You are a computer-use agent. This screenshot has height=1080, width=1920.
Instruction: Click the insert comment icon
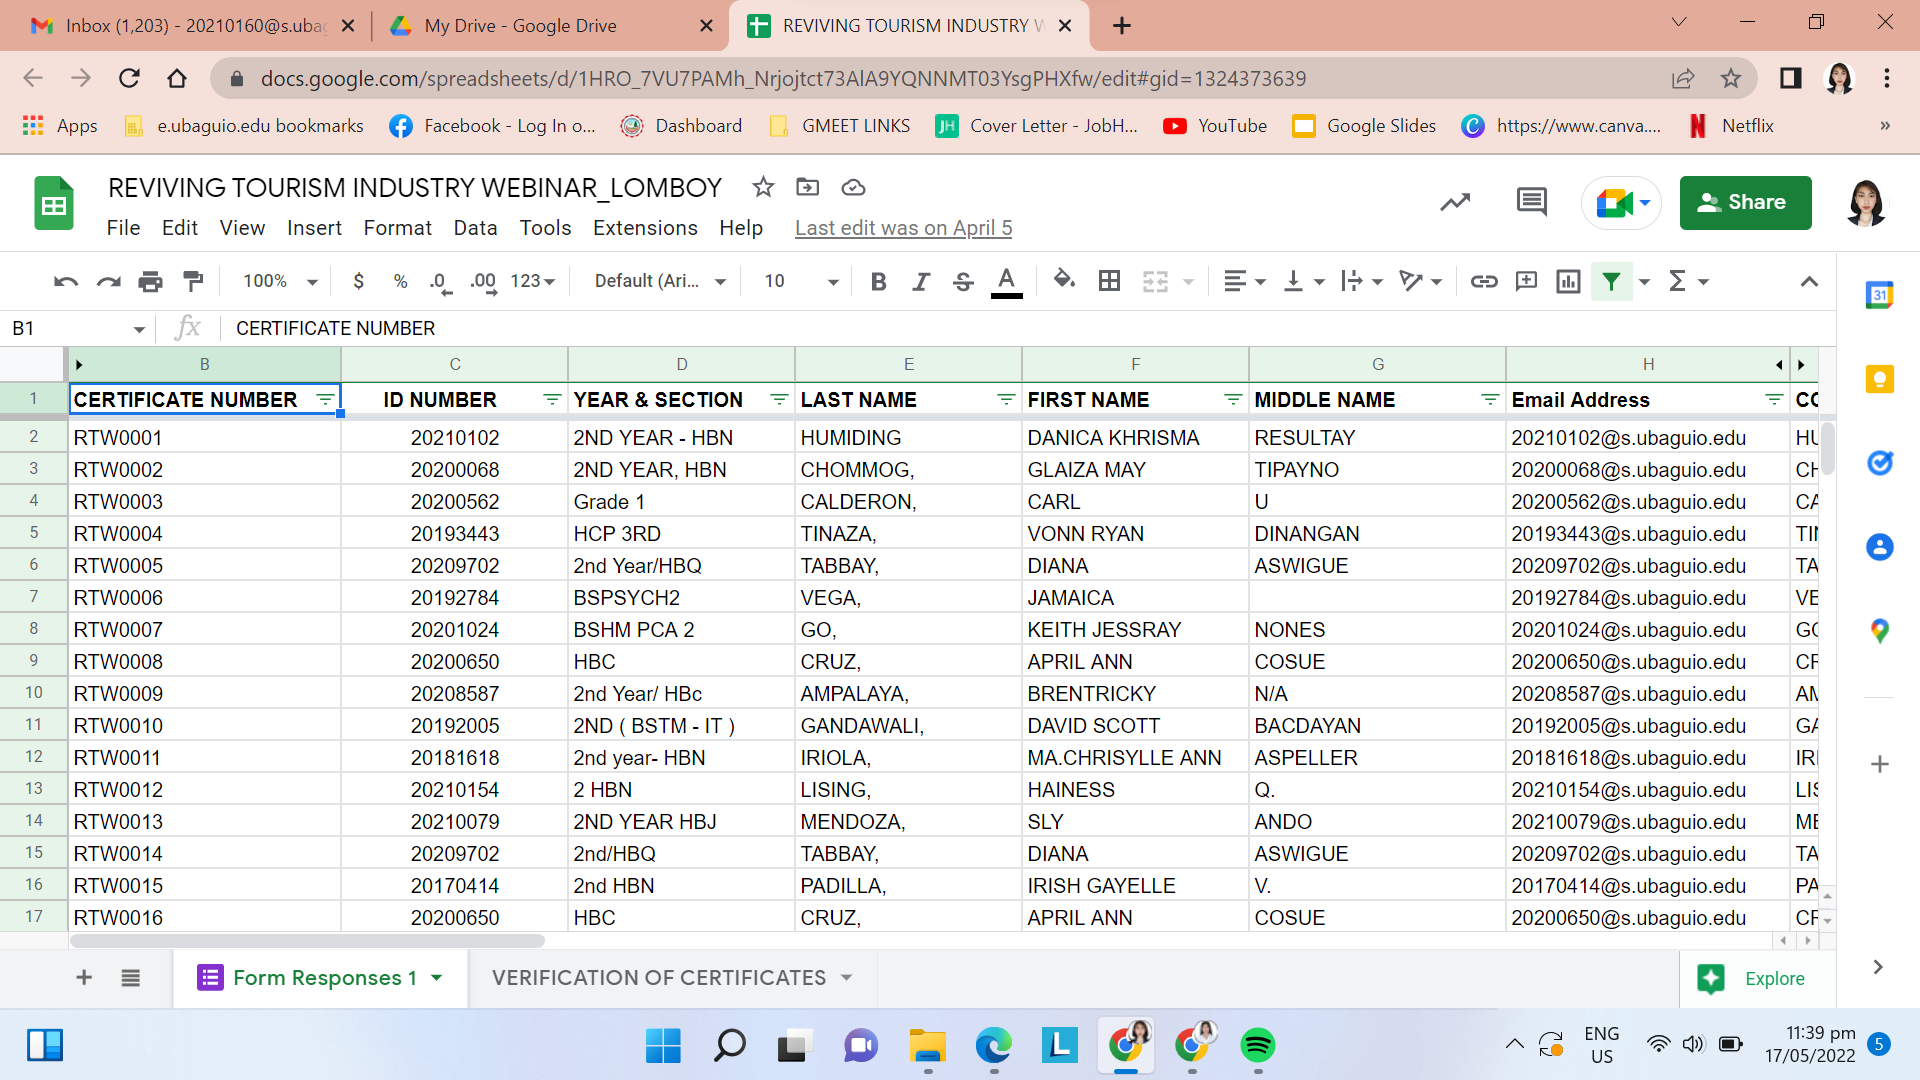click(1526, 282)
